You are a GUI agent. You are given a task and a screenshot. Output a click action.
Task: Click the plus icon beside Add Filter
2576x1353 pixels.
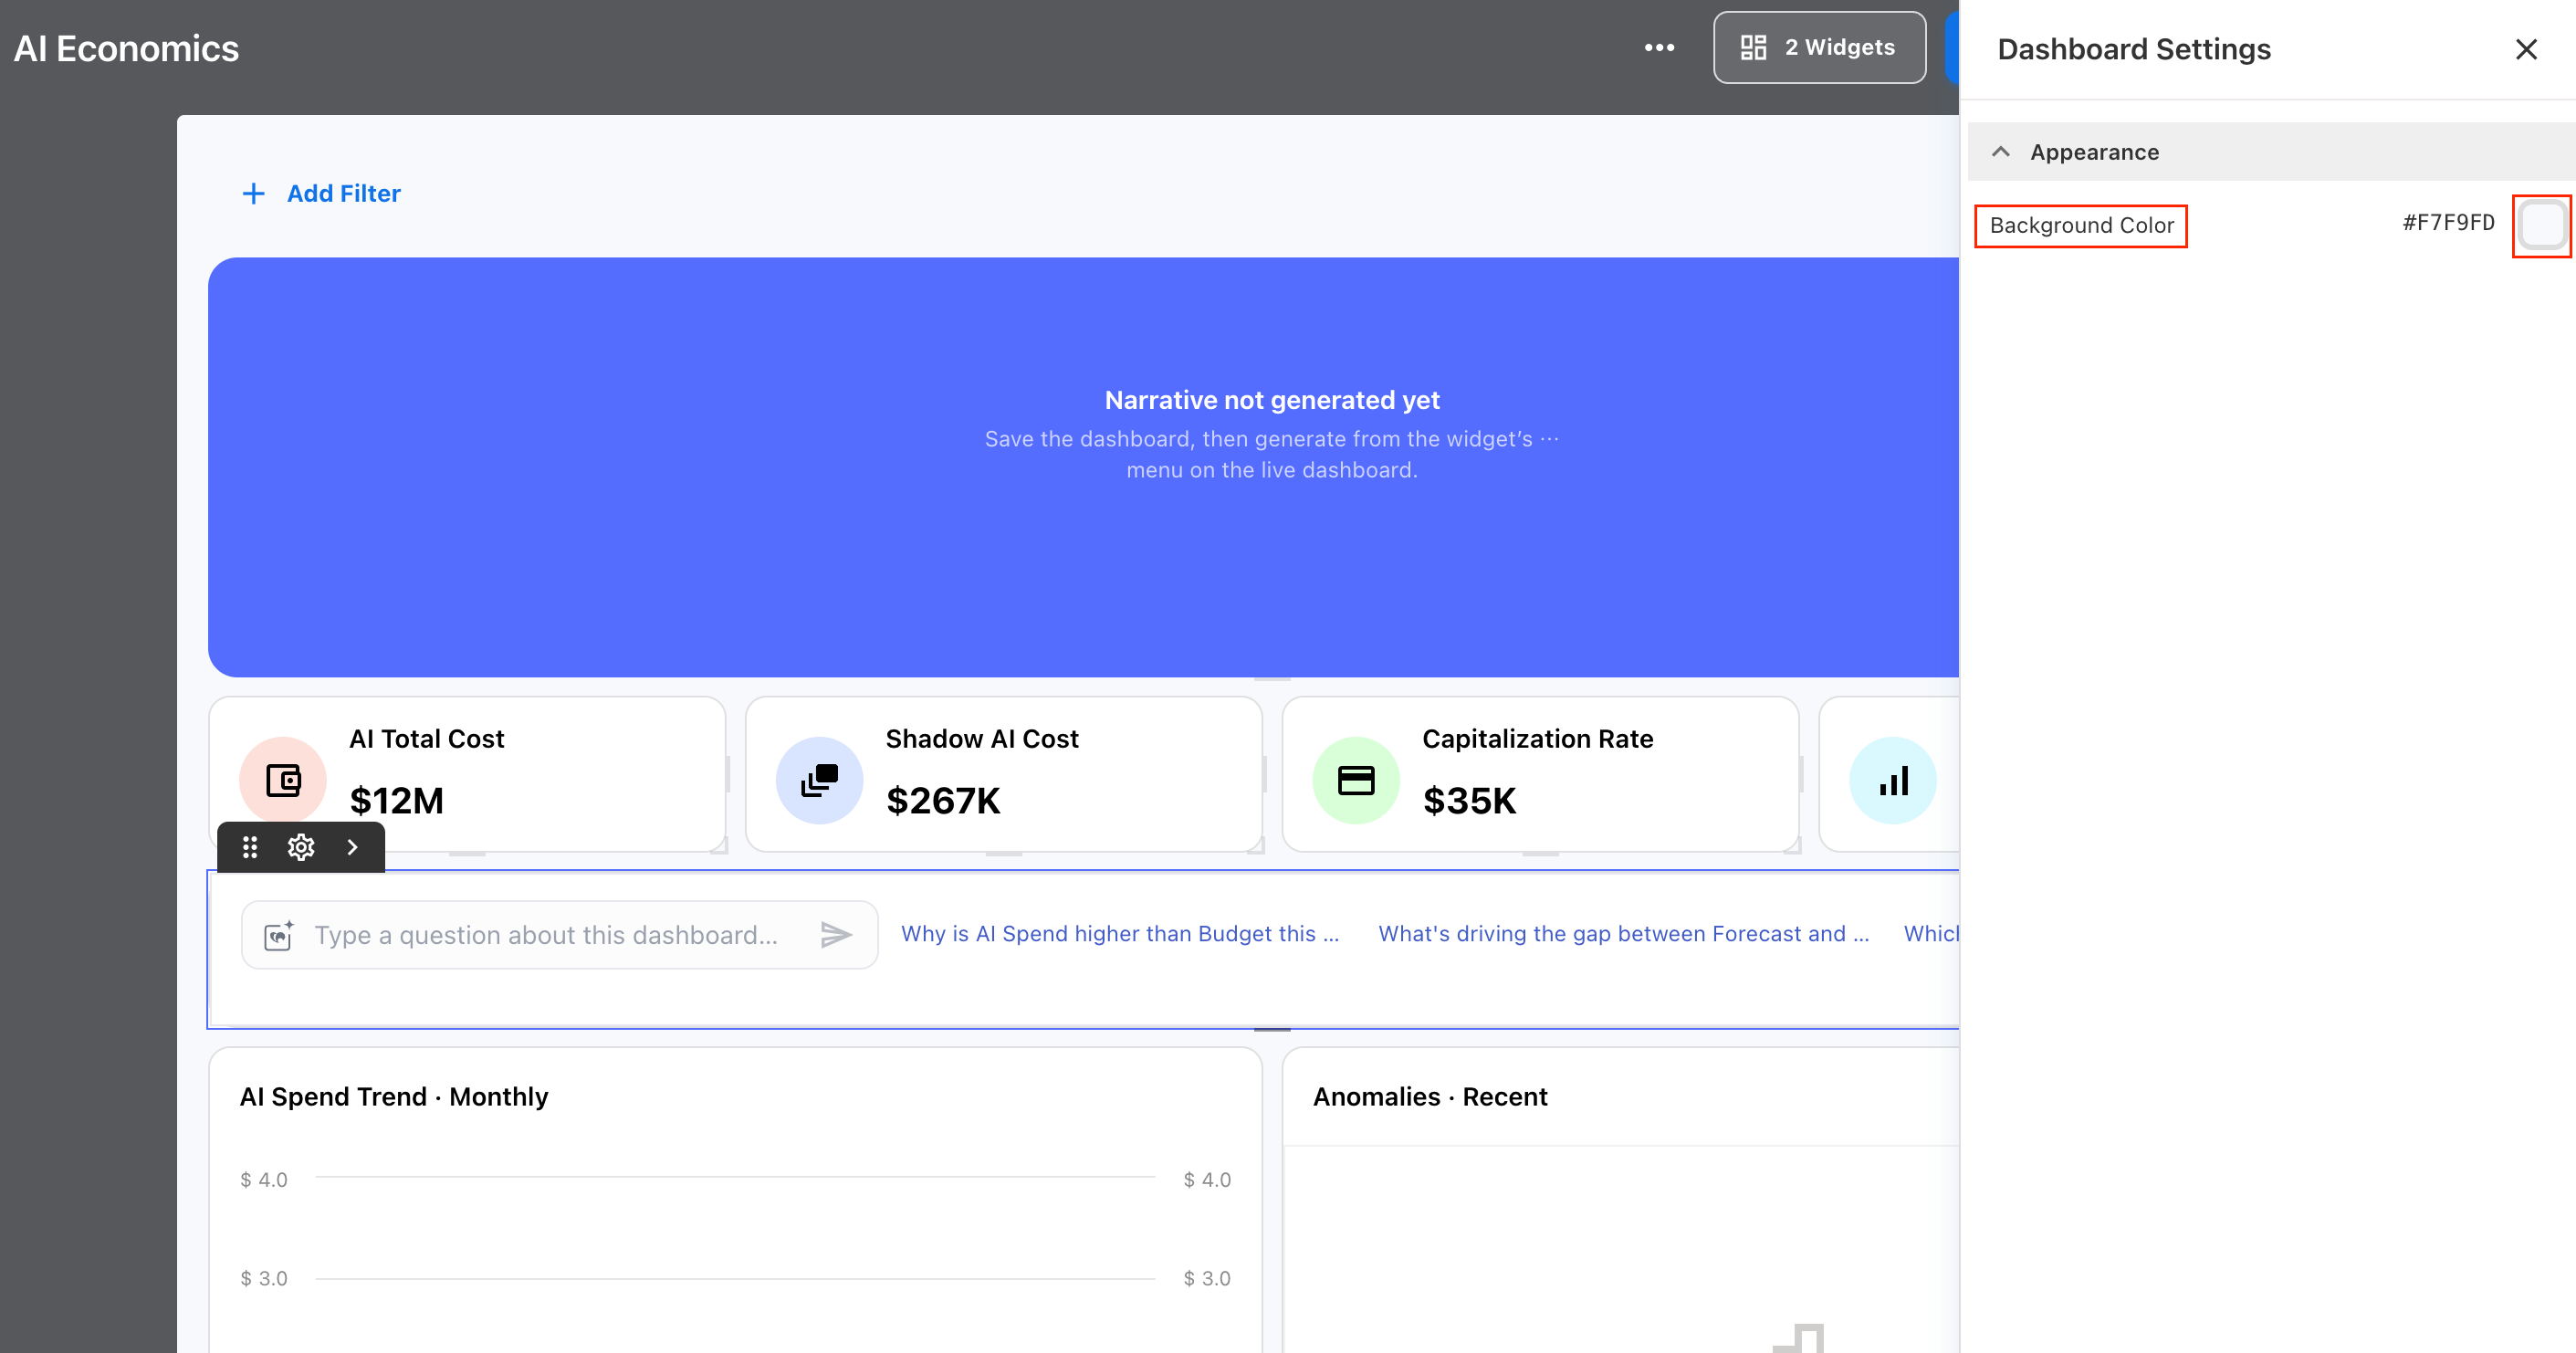click(x=254, y=193)
